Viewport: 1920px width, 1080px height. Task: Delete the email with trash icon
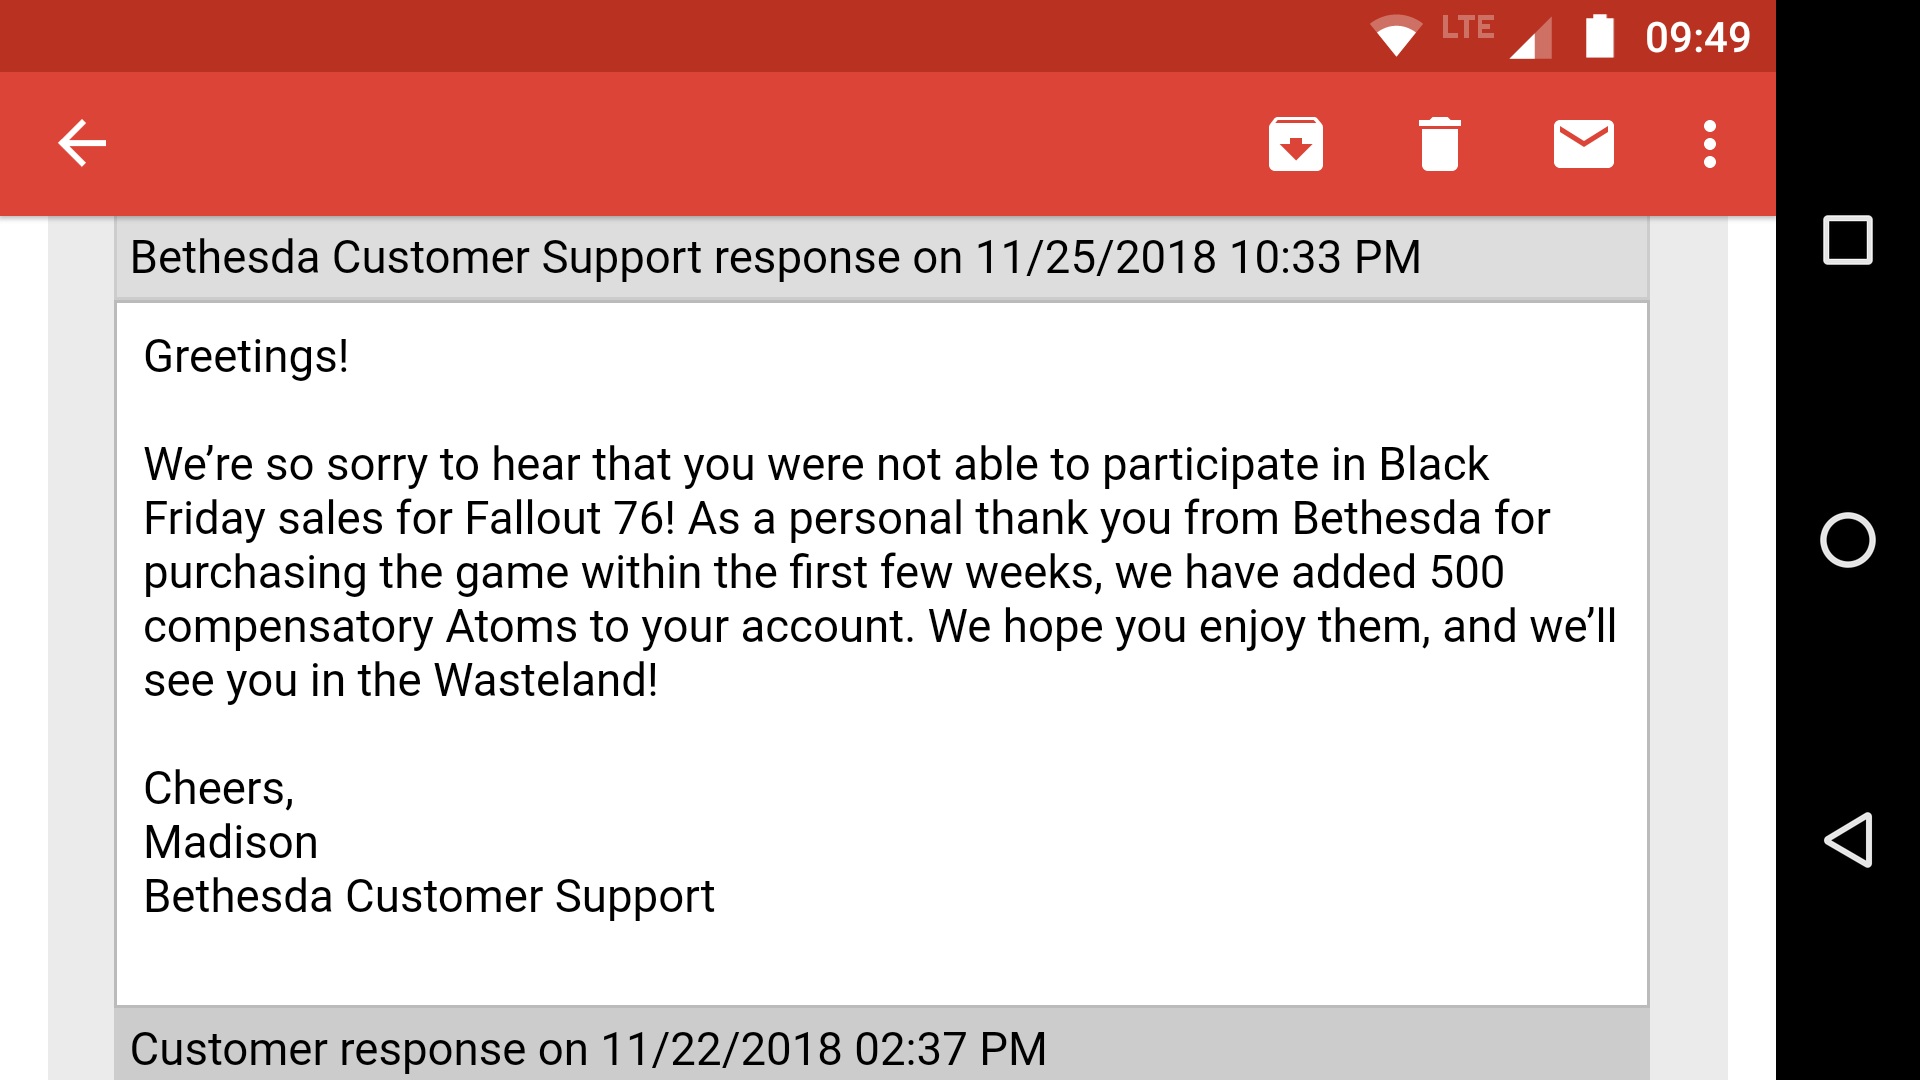click(1439, 144)
